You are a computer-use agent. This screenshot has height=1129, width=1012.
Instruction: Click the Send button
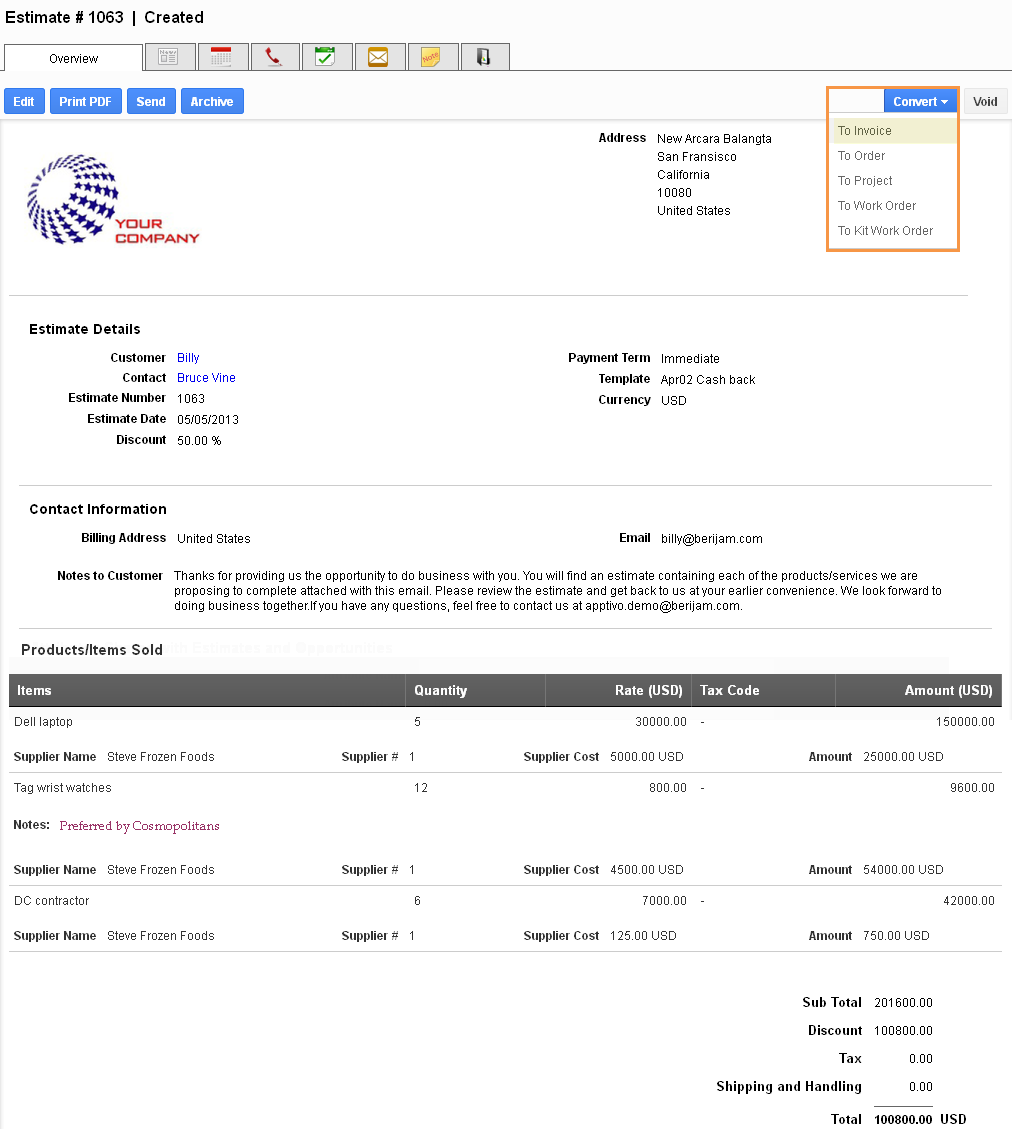click(x=150, y=101)
